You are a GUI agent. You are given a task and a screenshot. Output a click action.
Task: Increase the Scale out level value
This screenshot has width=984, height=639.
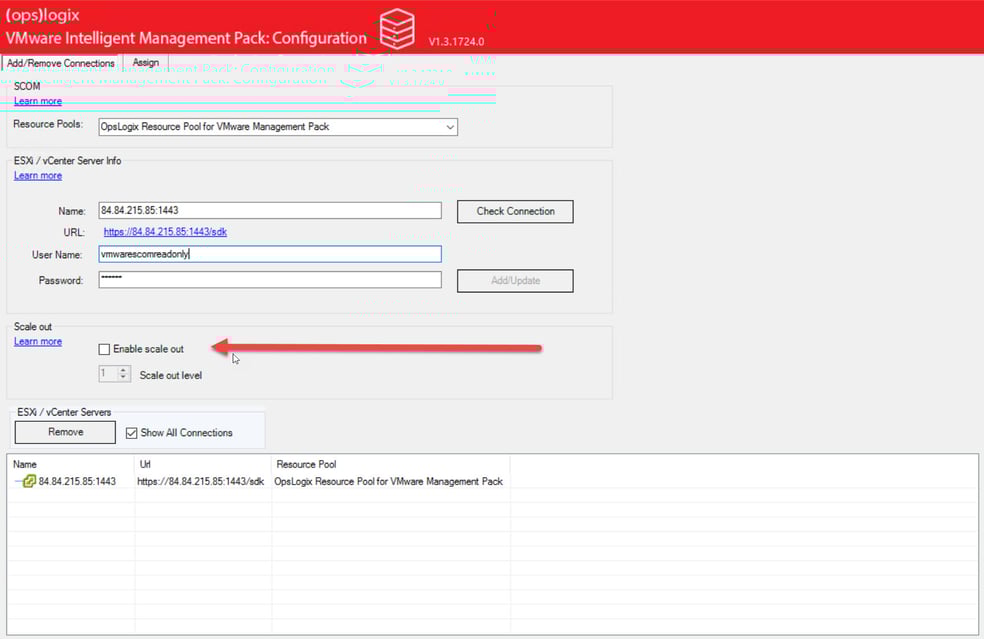click(x=122, y=369)
